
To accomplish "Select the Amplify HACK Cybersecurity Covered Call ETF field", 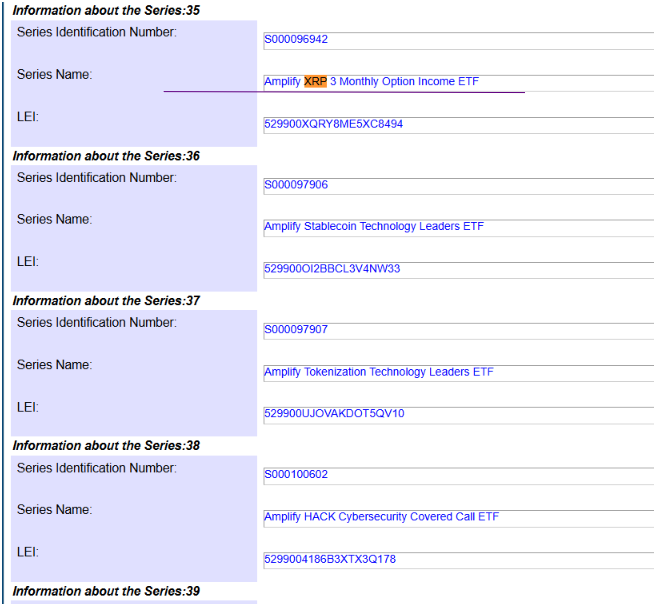I will pyautogui.click(x=459, y=519).
